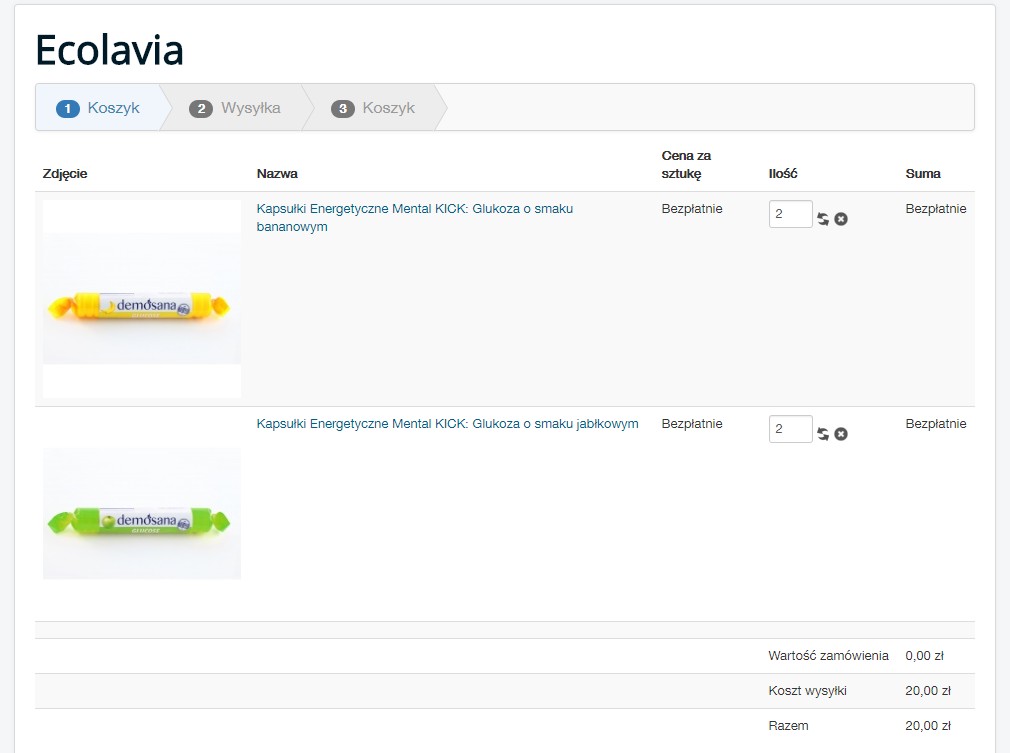Remove apple-flavored glucose from cart
The width and height of the screenshot is (1010, 753).
(841, 434)
